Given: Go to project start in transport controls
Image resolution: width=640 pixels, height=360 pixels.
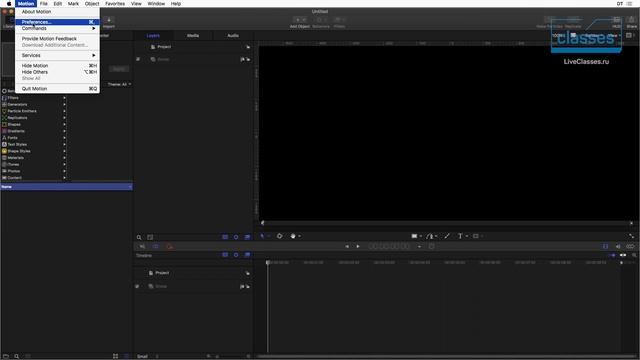Looking at the screenshot, I should (347, 247).
